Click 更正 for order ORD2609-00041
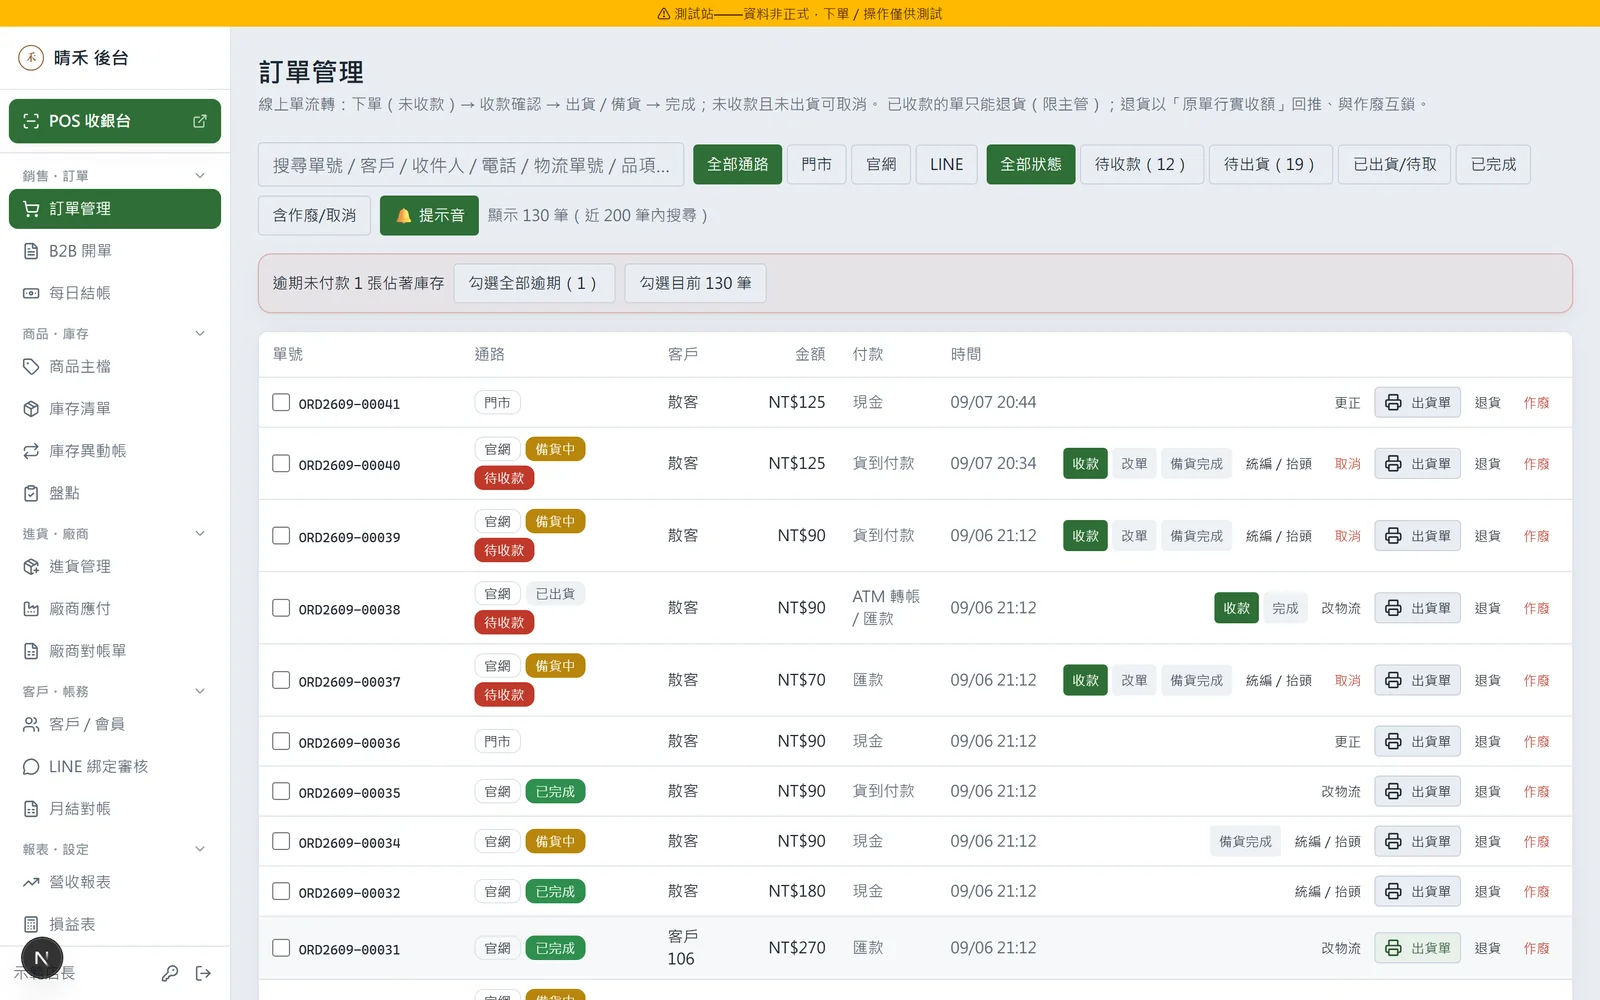This screenshot has width=1600, height=1000. [x=1348, y=402]
